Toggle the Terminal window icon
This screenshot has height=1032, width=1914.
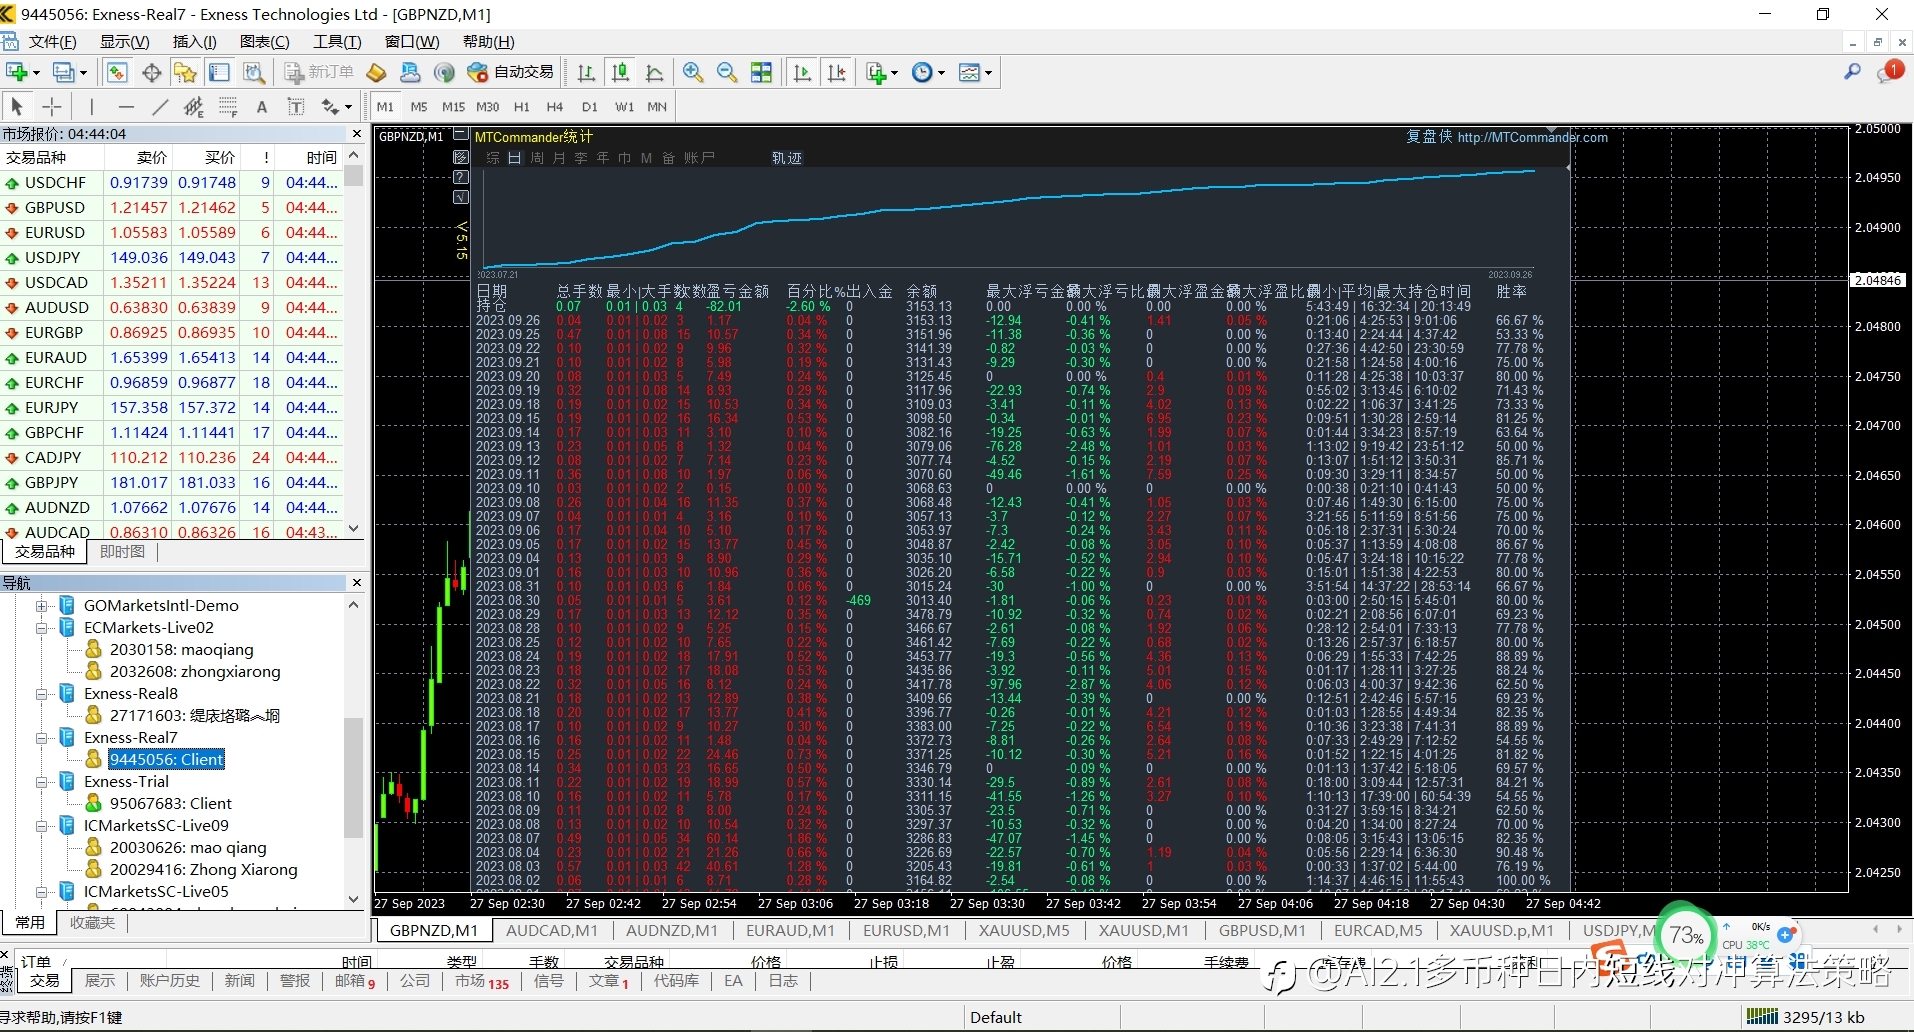(219, 72)
